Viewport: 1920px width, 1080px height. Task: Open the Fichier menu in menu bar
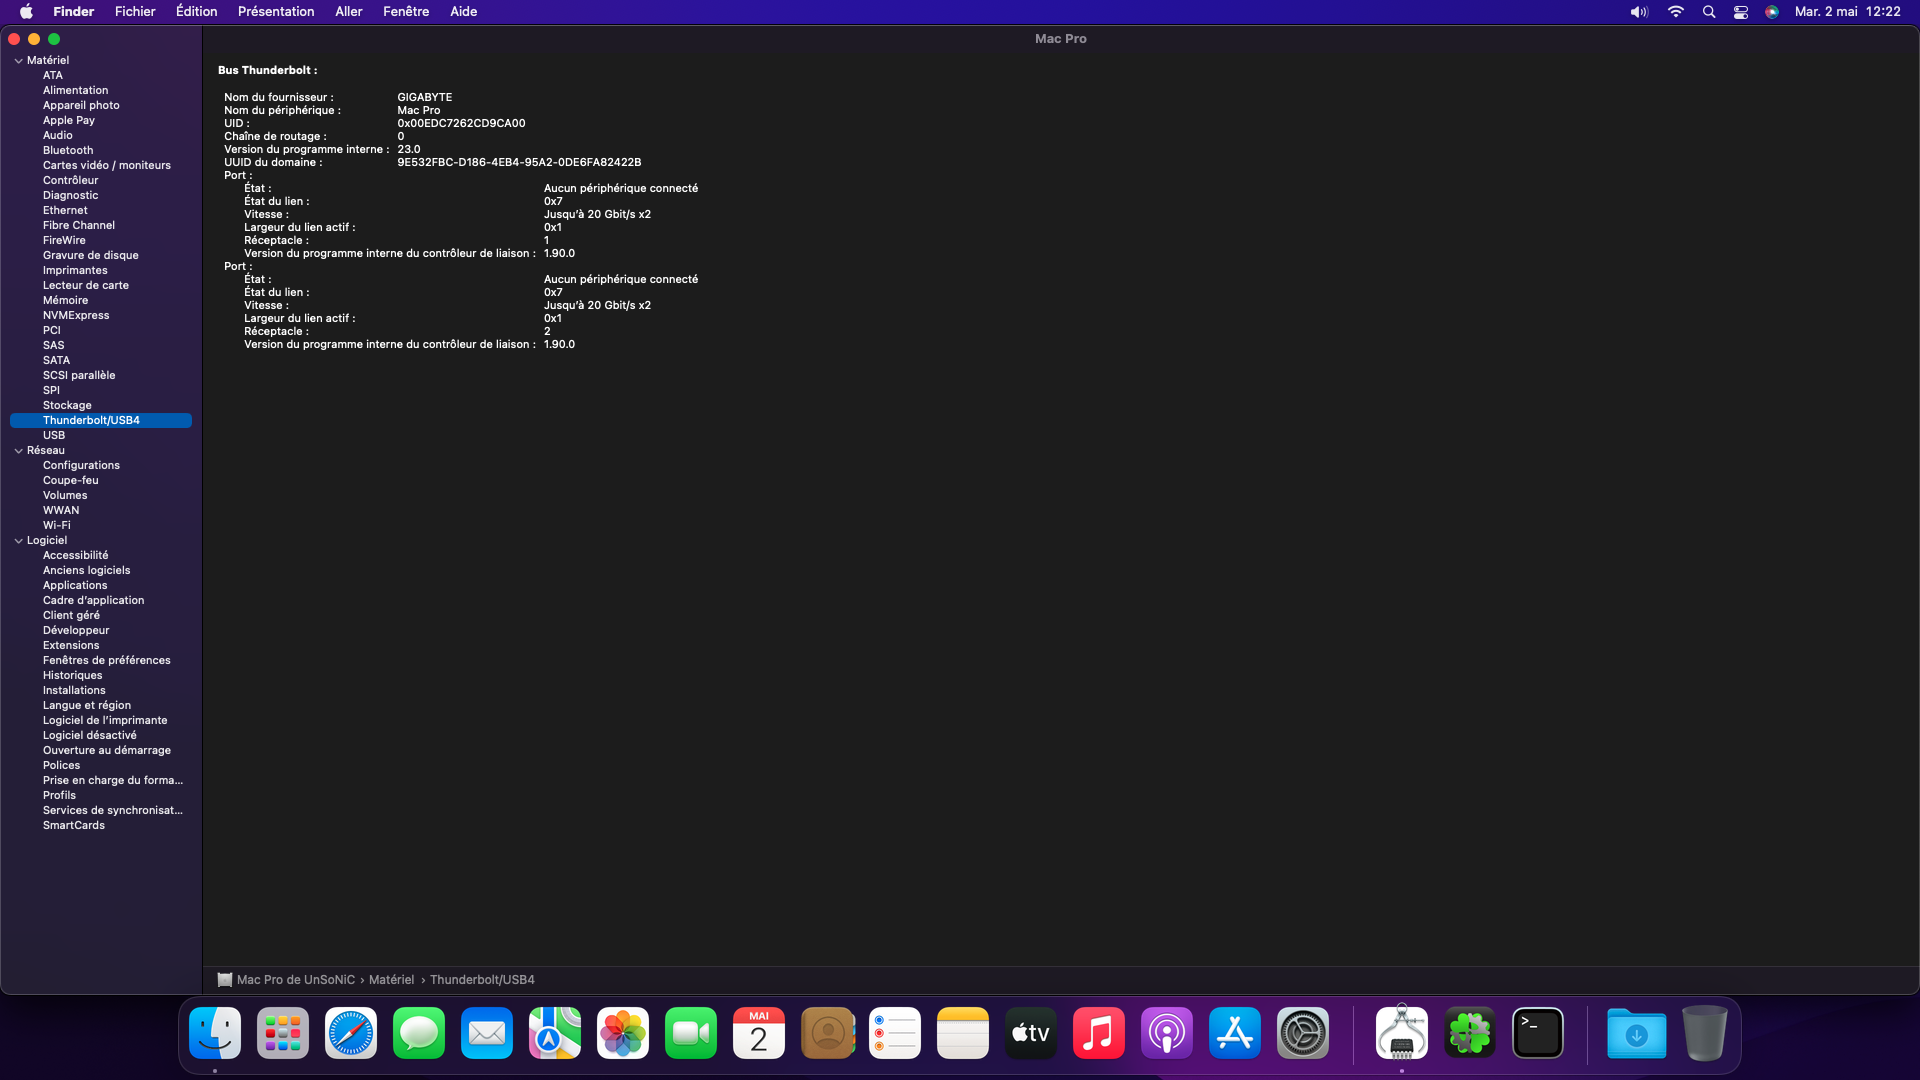click(135, 11)
